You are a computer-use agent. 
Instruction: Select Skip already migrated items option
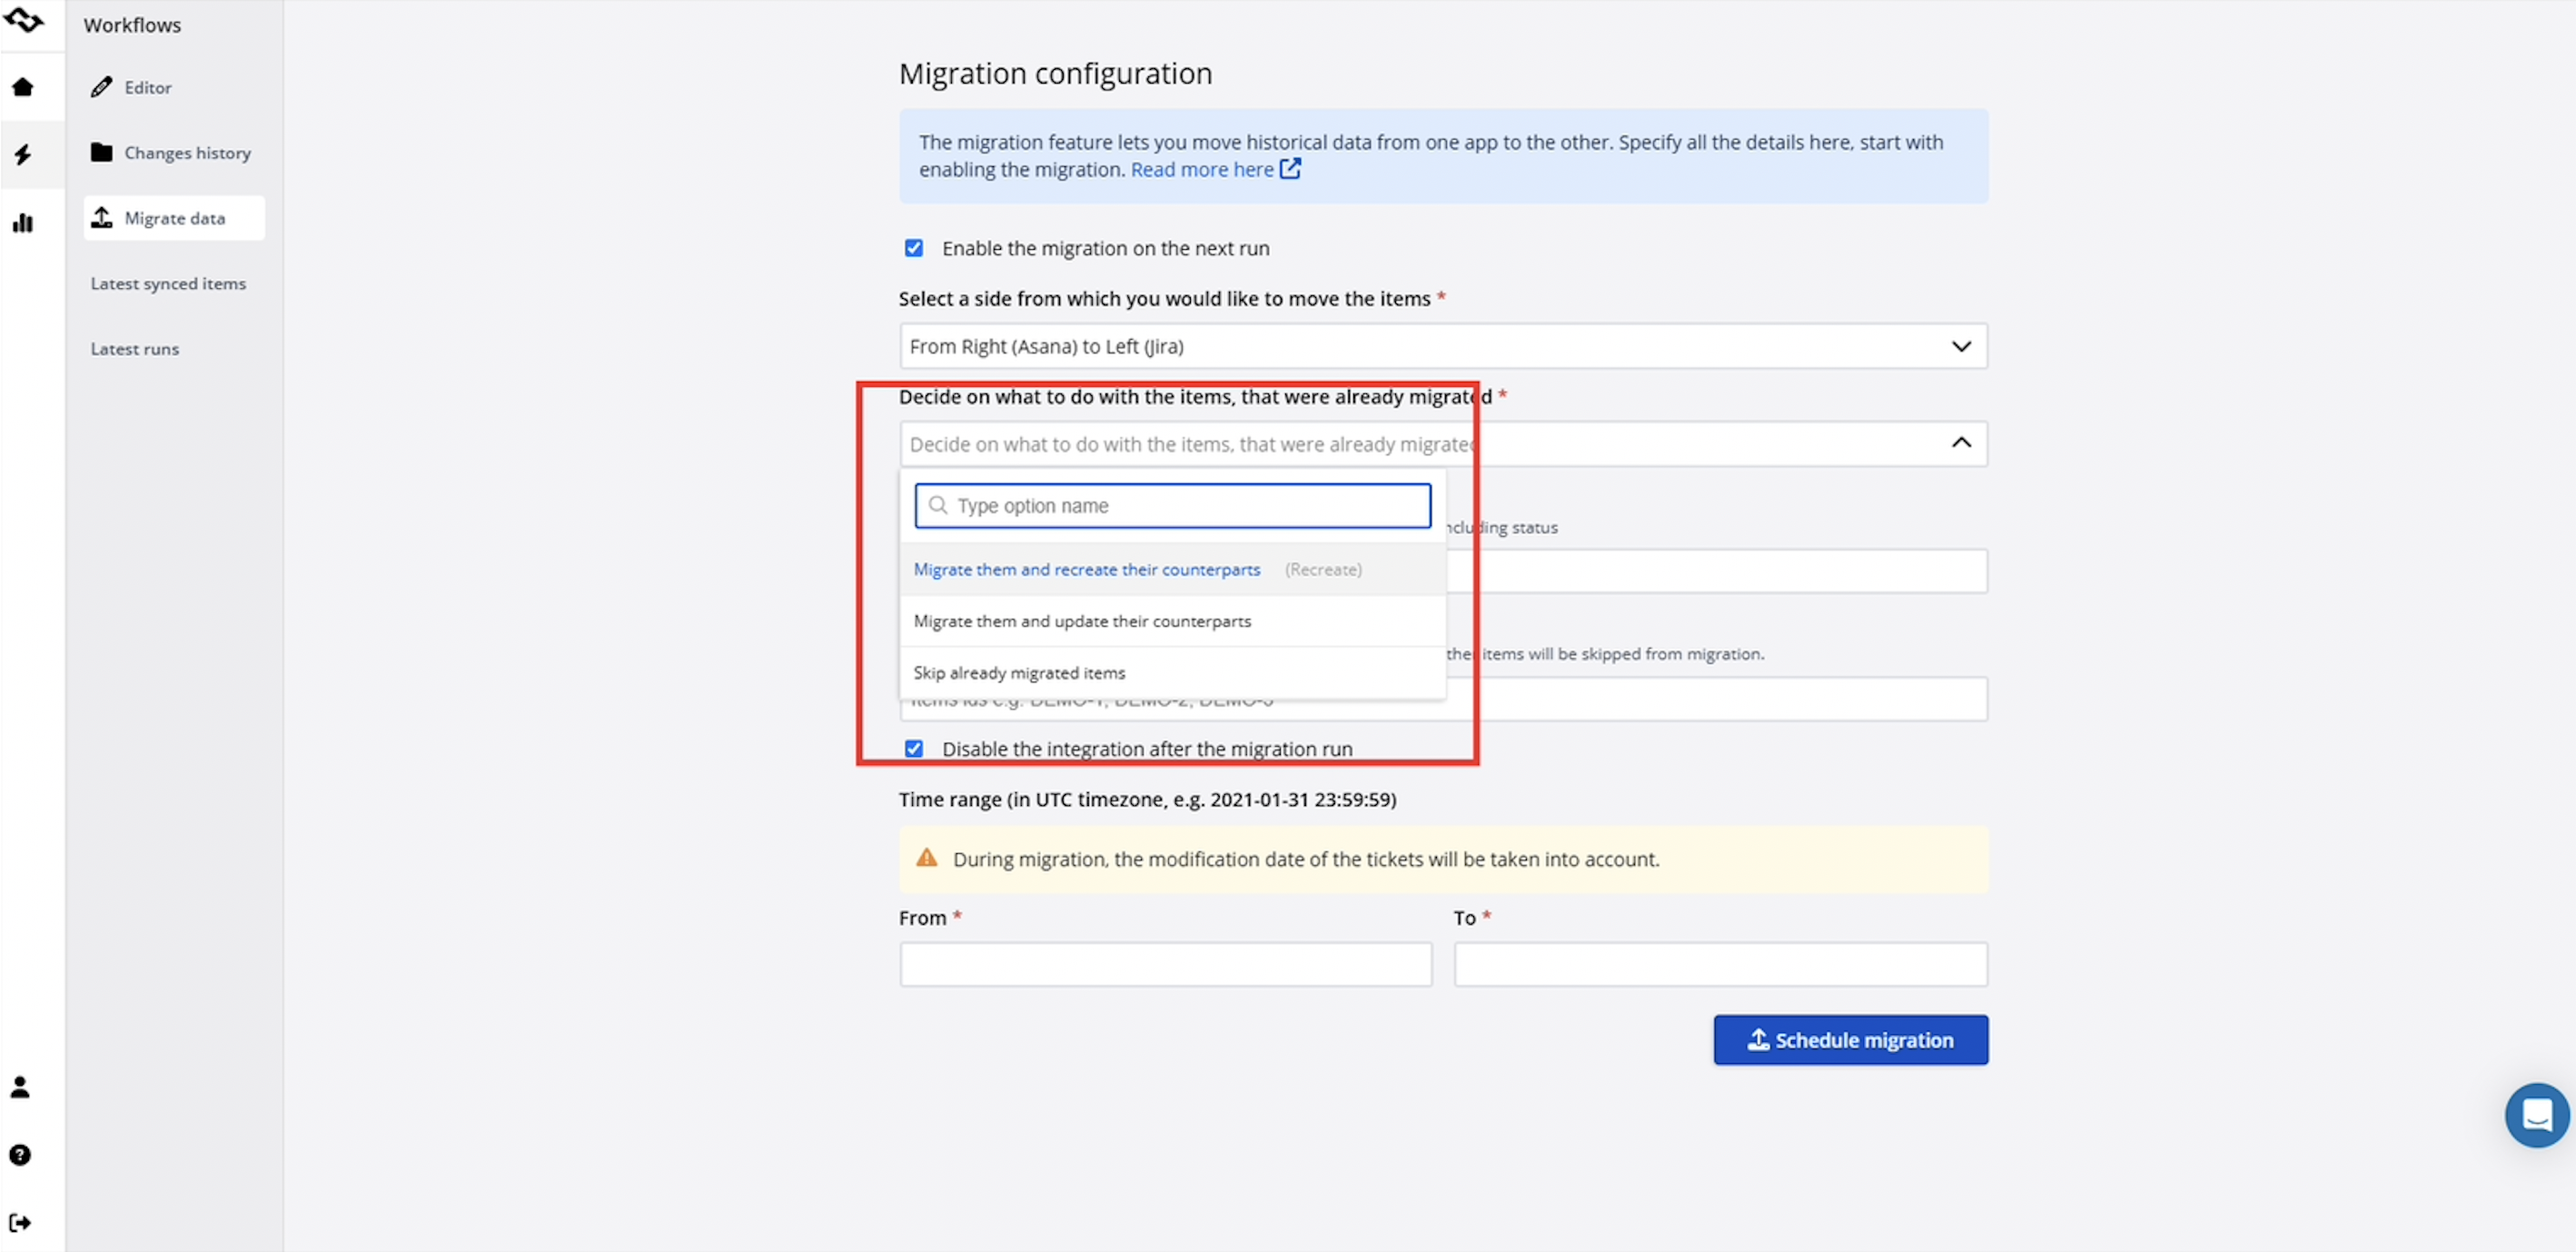[x=1019, y=672]
